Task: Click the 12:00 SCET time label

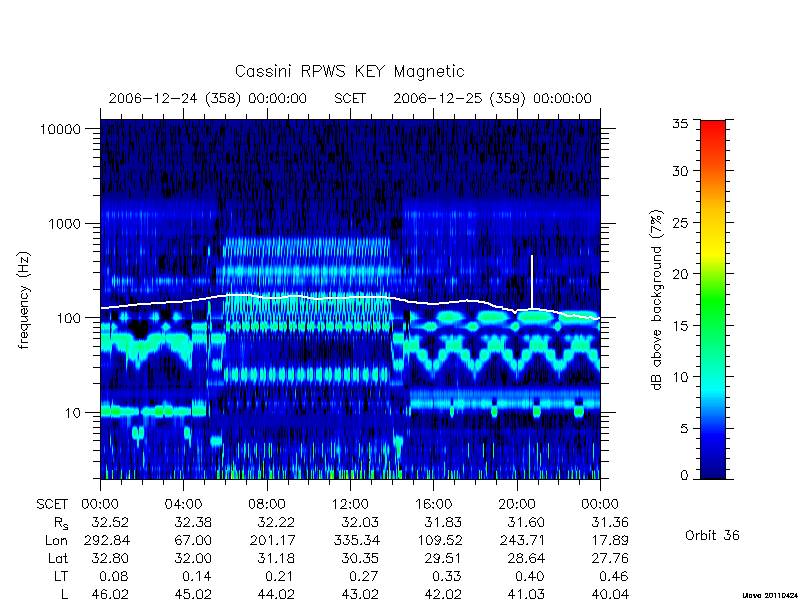Action: pyautogui.click(x=350, y=504)
